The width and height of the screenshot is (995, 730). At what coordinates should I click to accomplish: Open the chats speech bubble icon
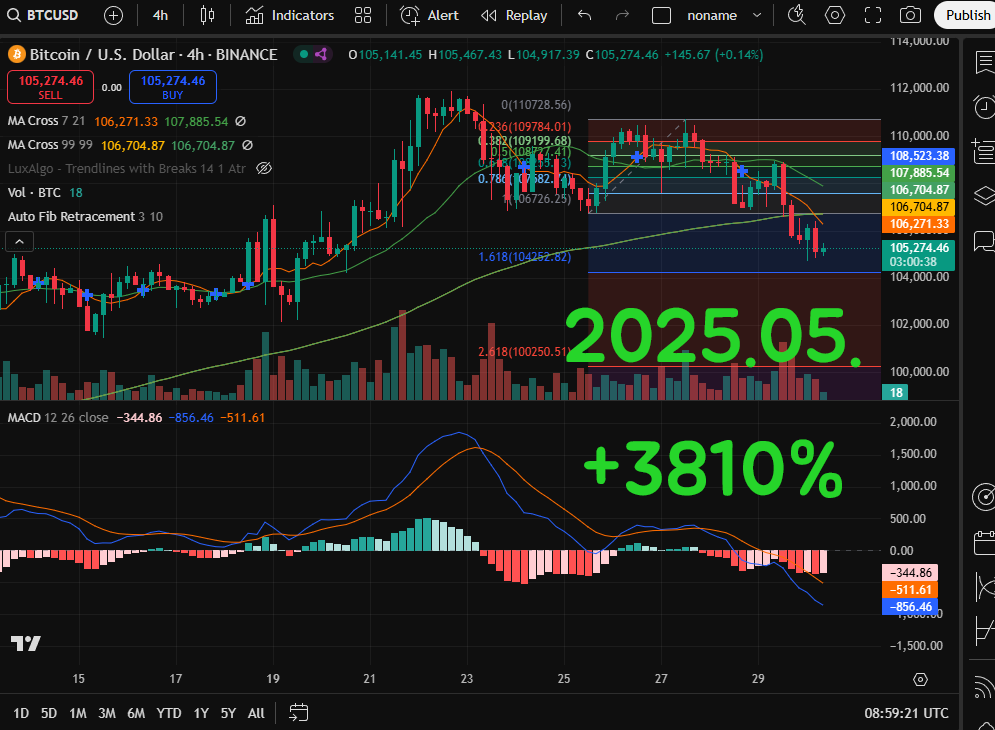coord(984,241)
